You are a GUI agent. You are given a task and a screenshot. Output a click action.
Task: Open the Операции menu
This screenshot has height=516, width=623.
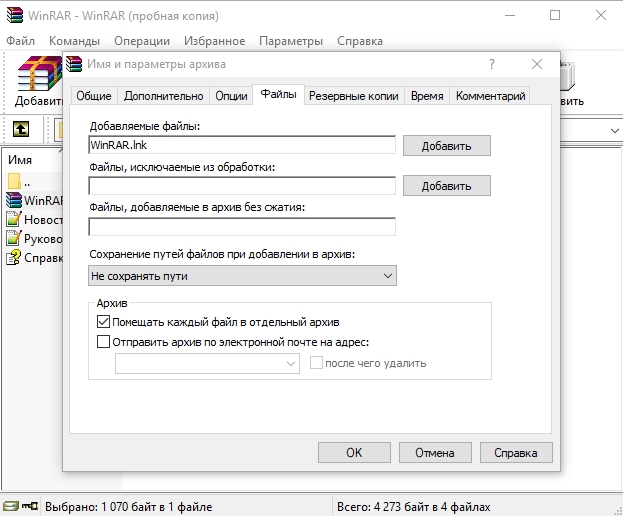pos(142,41)
